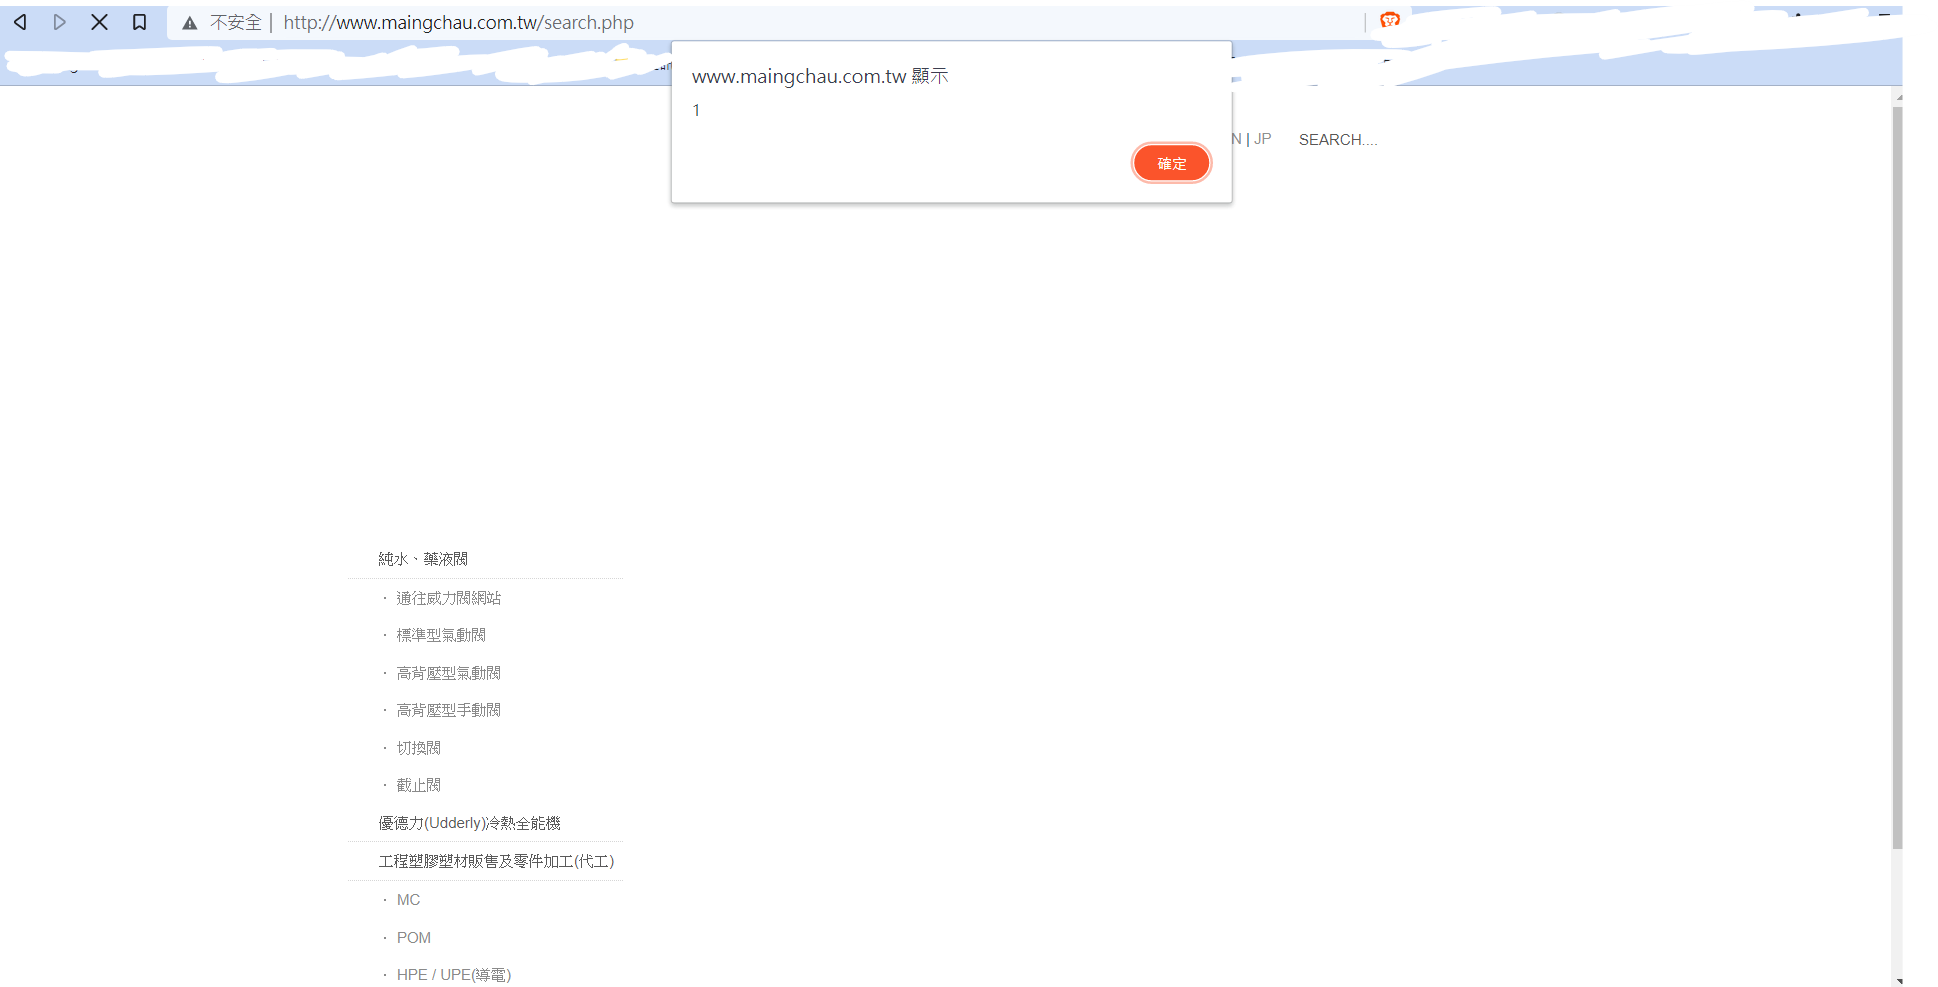Click the 不安全 security label

pyautogui.click(x=236, y=22)
